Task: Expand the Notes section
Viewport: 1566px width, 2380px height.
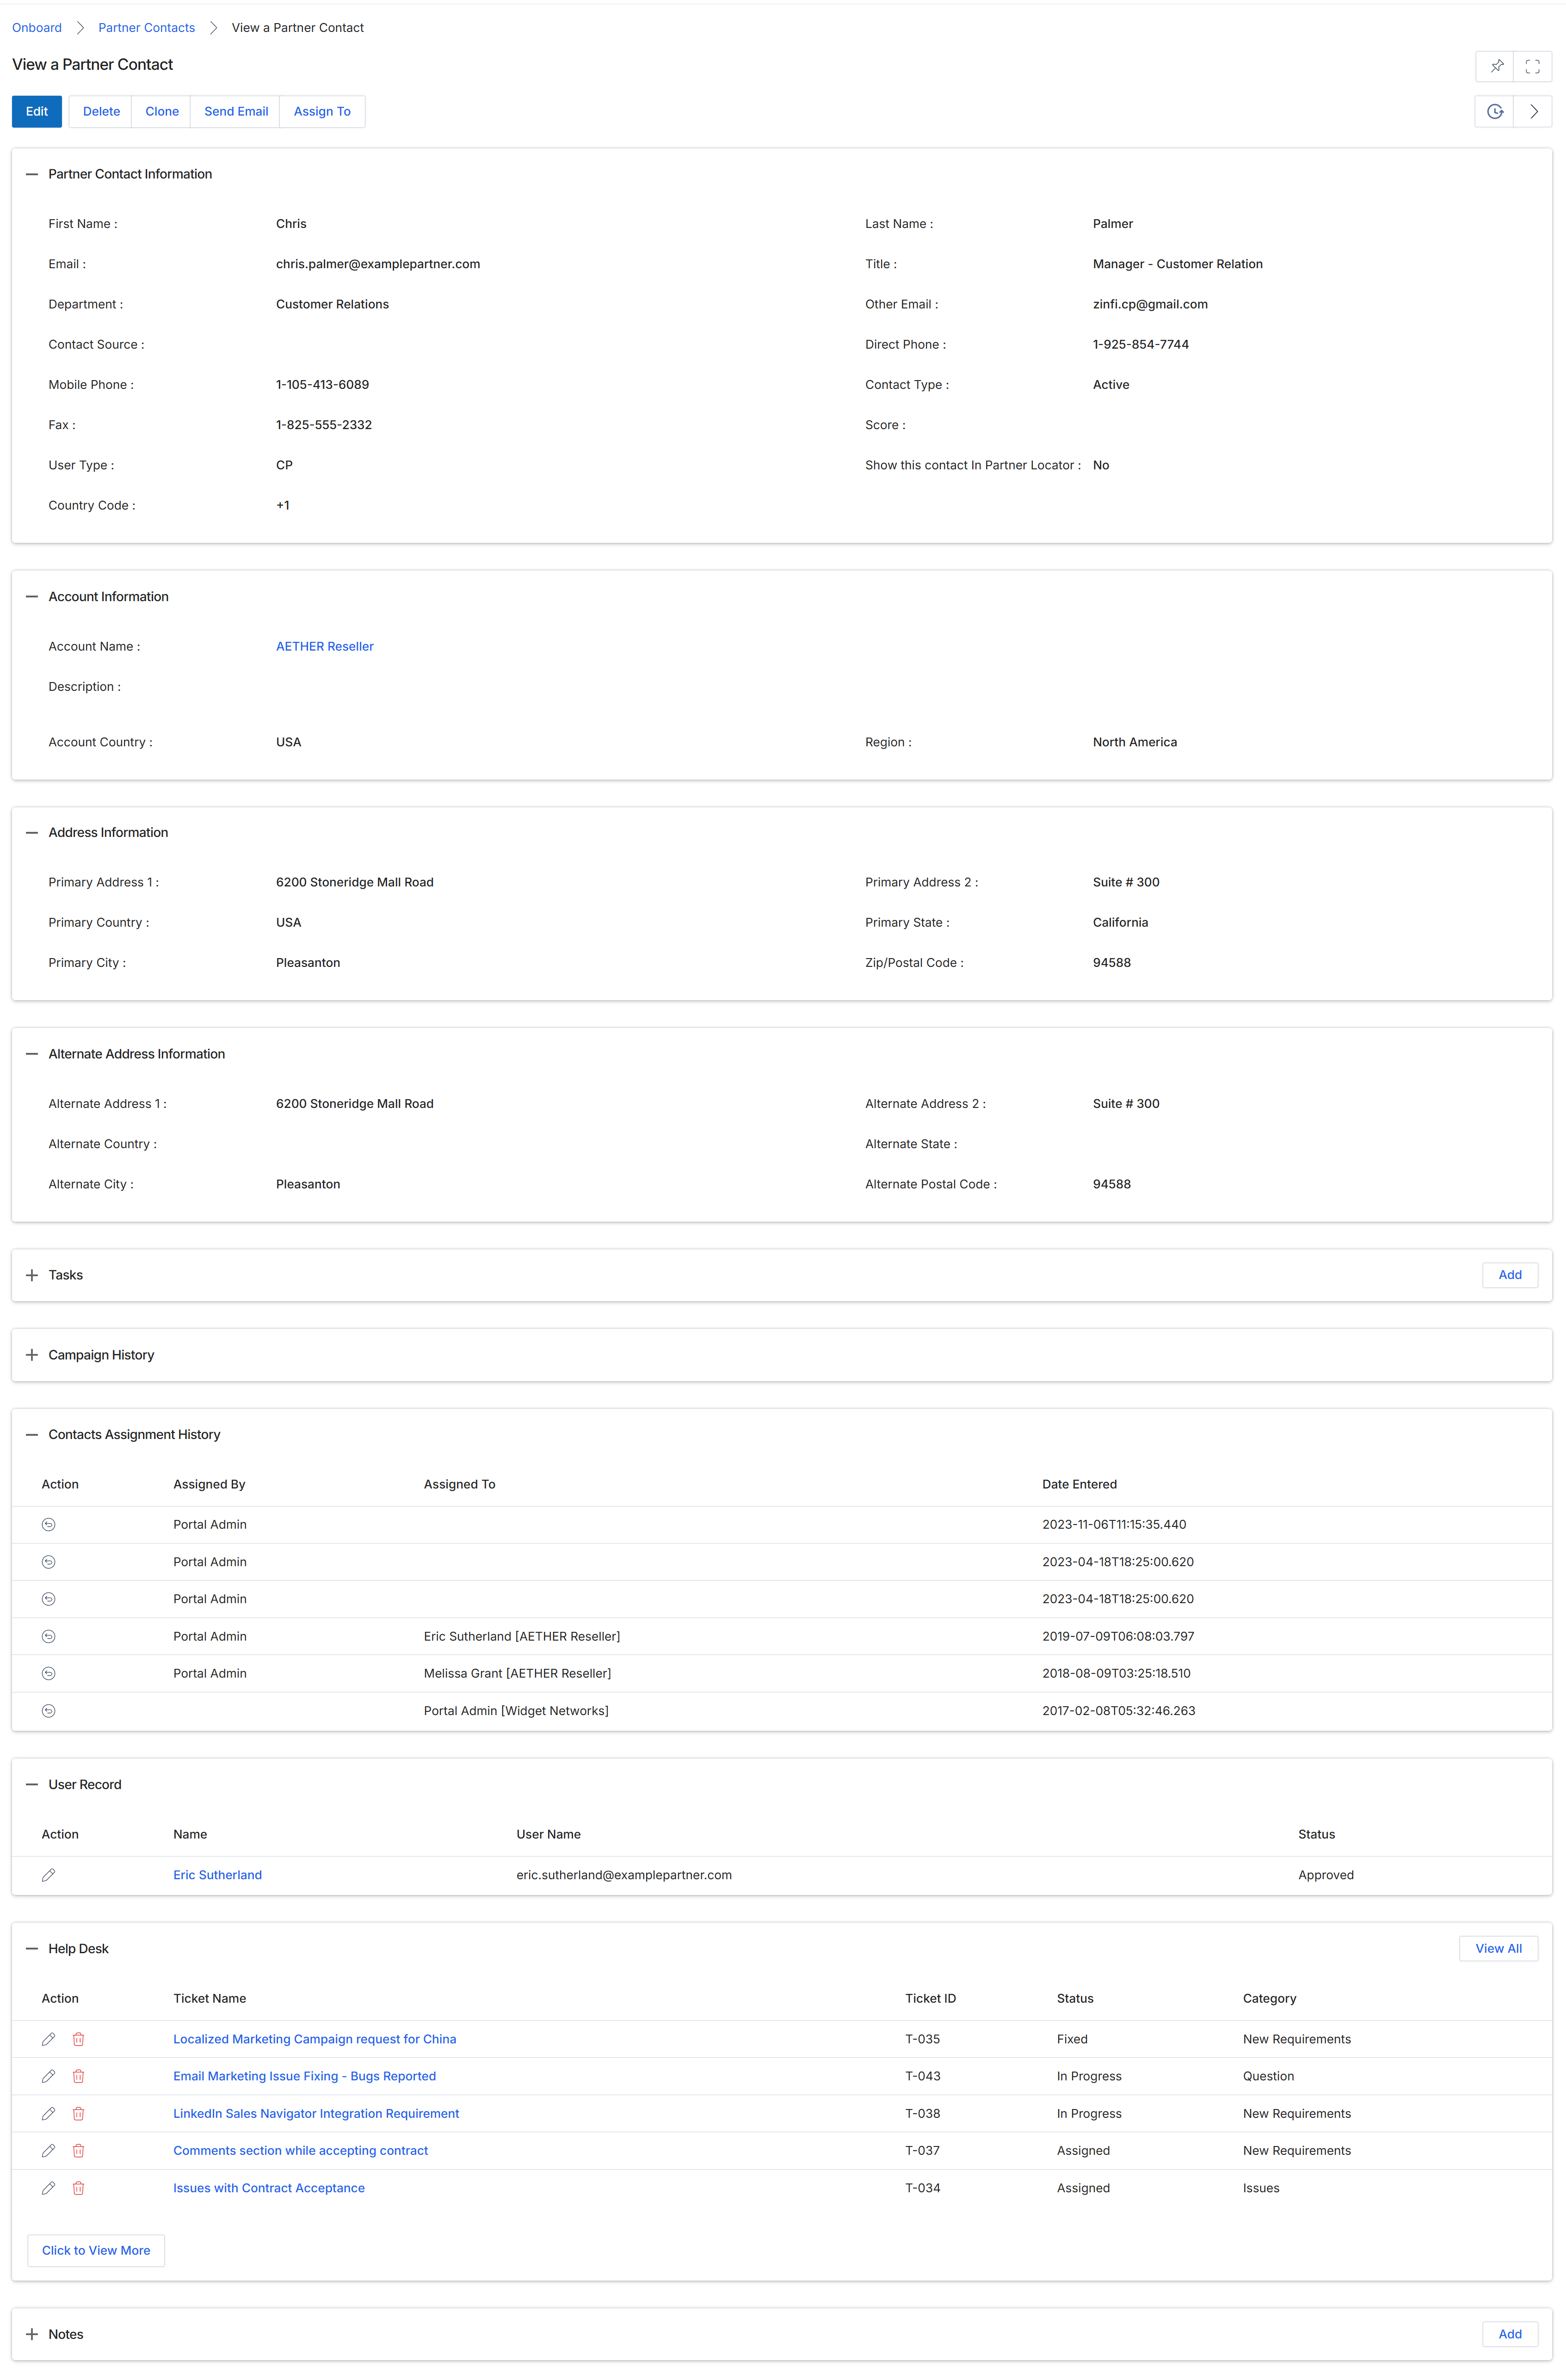Action: click(x=32, y=2334)
